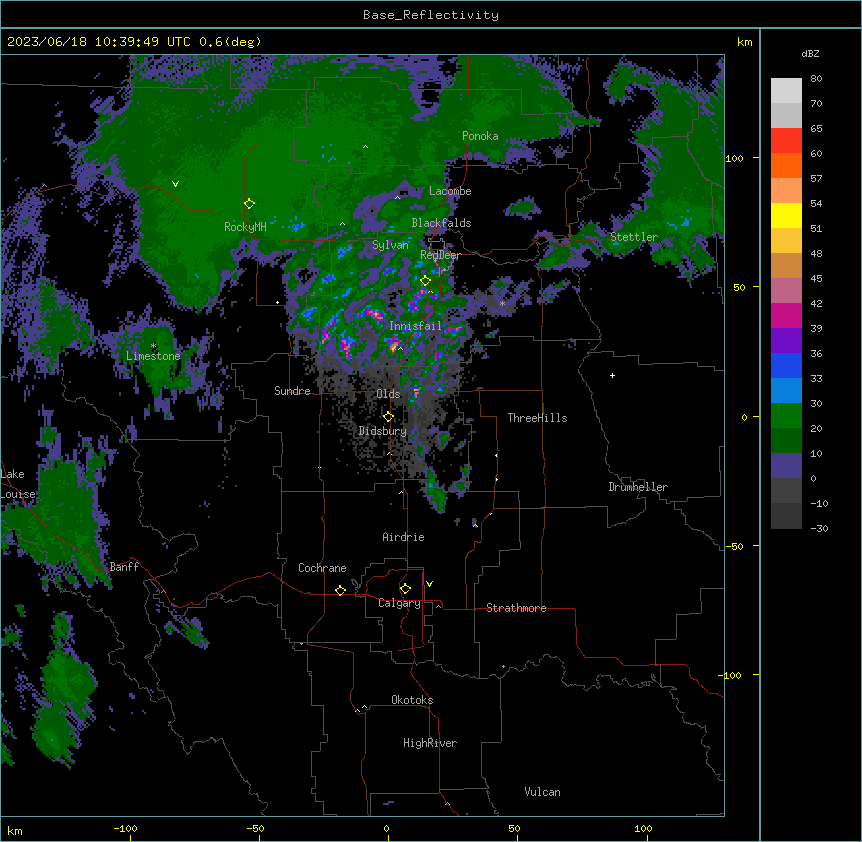
Task: Select the purple 36-39 dBZ legend swatch
Action: [x=786, y=341]
